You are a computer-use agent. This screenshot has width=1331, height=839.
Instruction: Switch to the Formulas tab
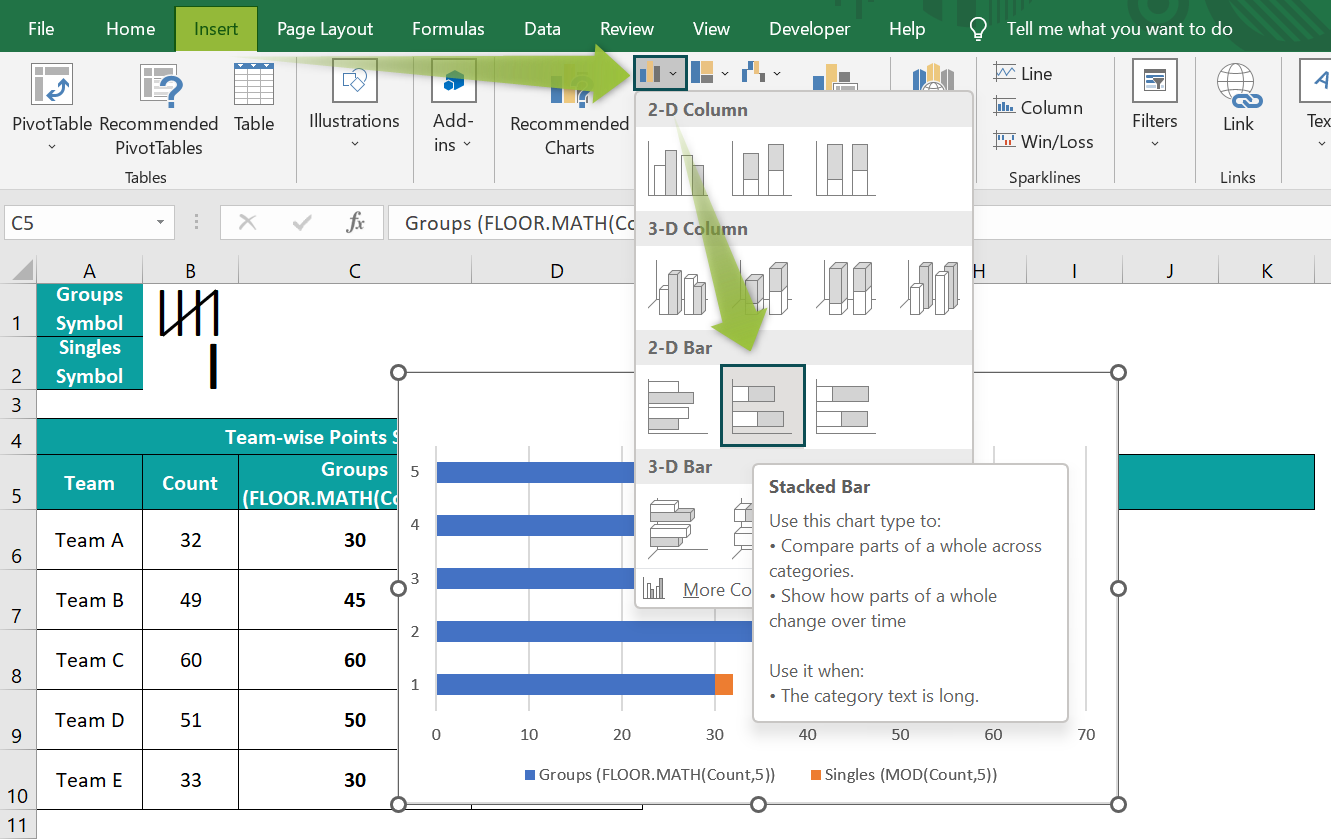point(448,29)
